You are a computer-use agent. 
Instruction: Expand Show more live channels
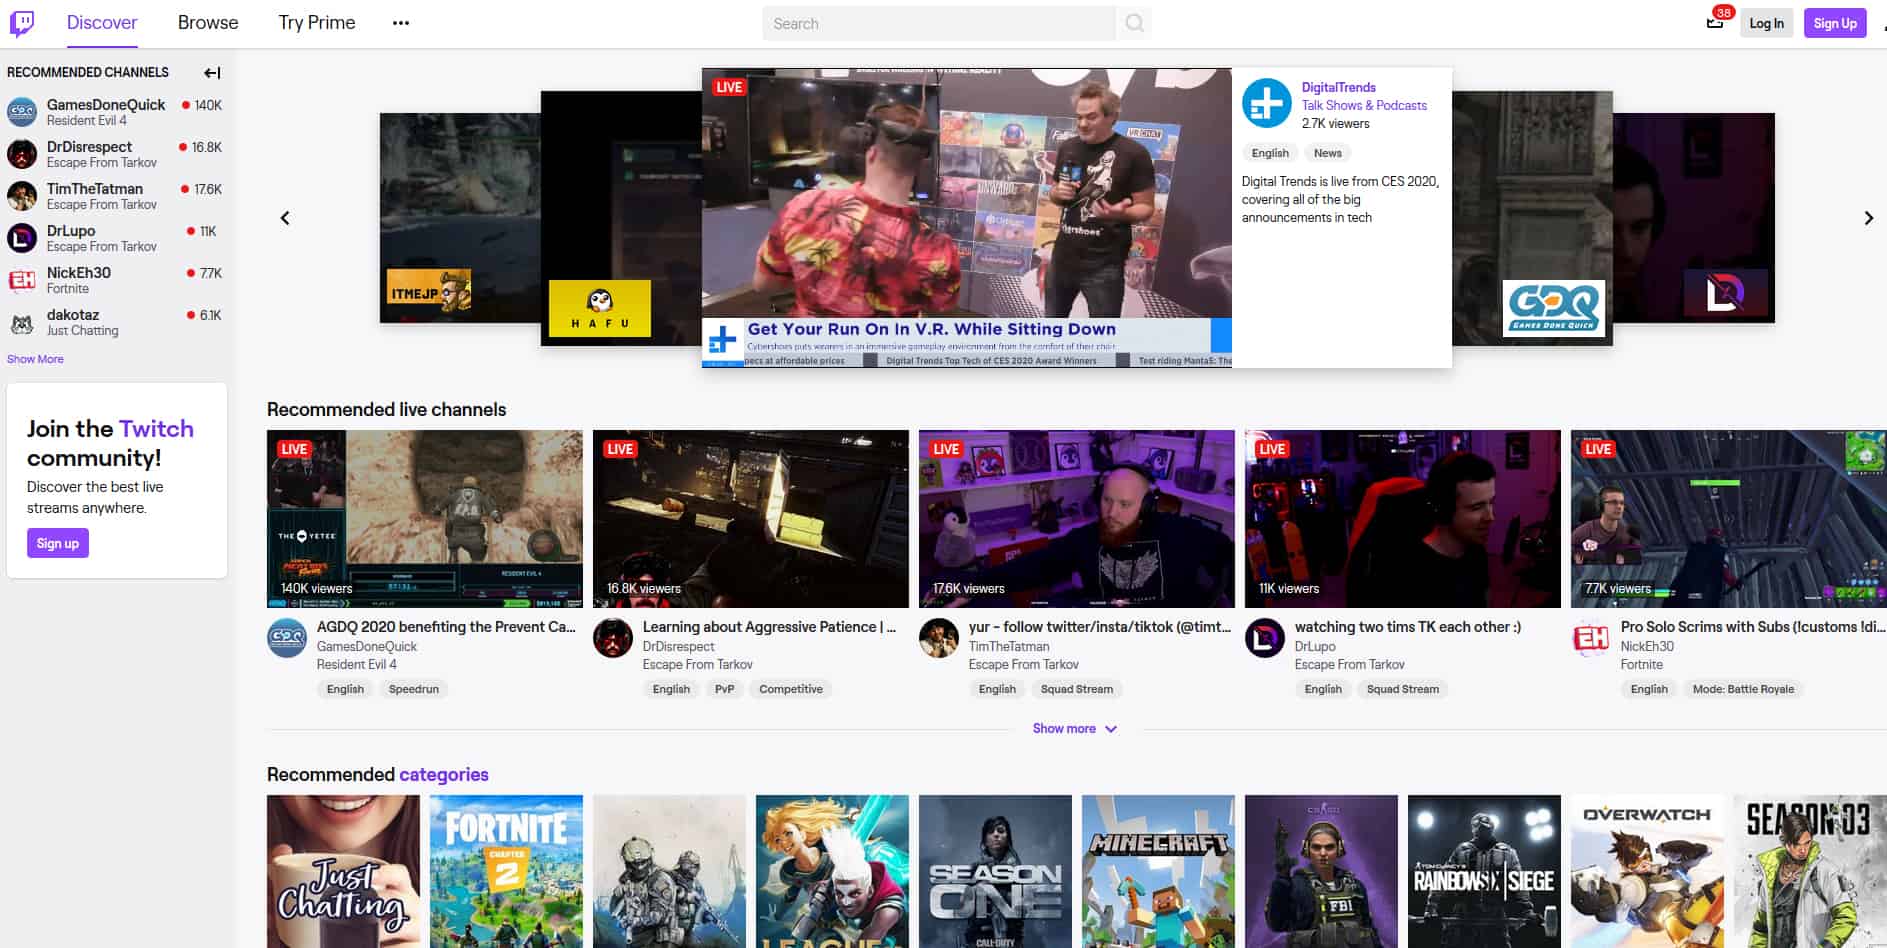[x=1074, y=729]
